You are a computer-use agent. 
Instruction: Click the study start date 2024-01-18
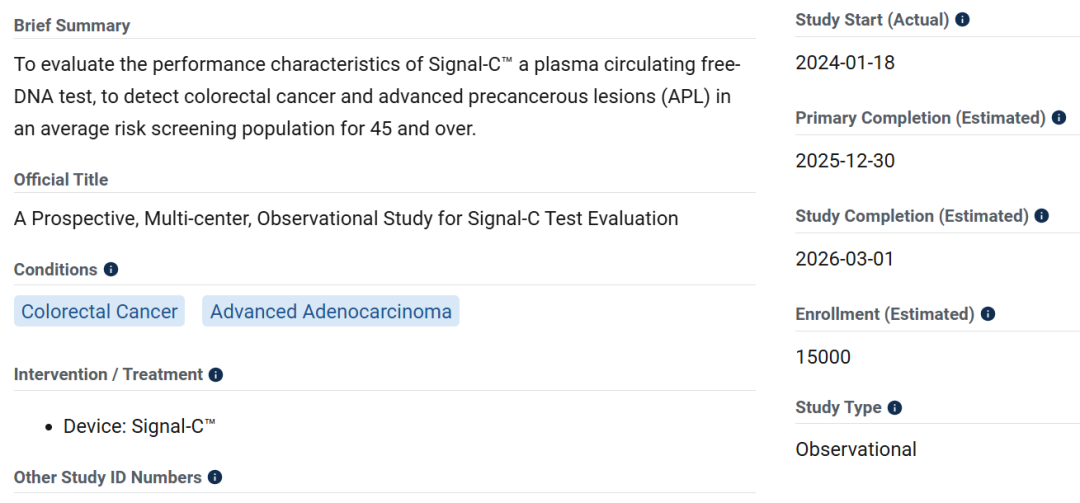[844, 63]
